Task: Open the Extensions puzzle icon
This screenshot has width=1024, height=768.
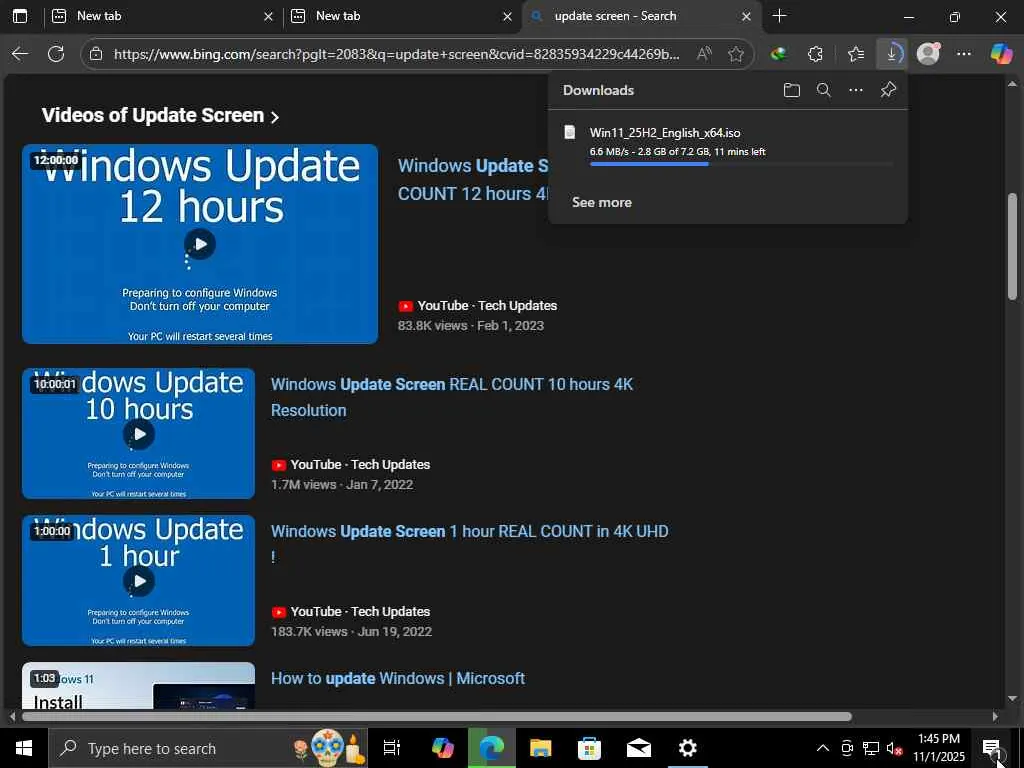Action: (815, 54)
